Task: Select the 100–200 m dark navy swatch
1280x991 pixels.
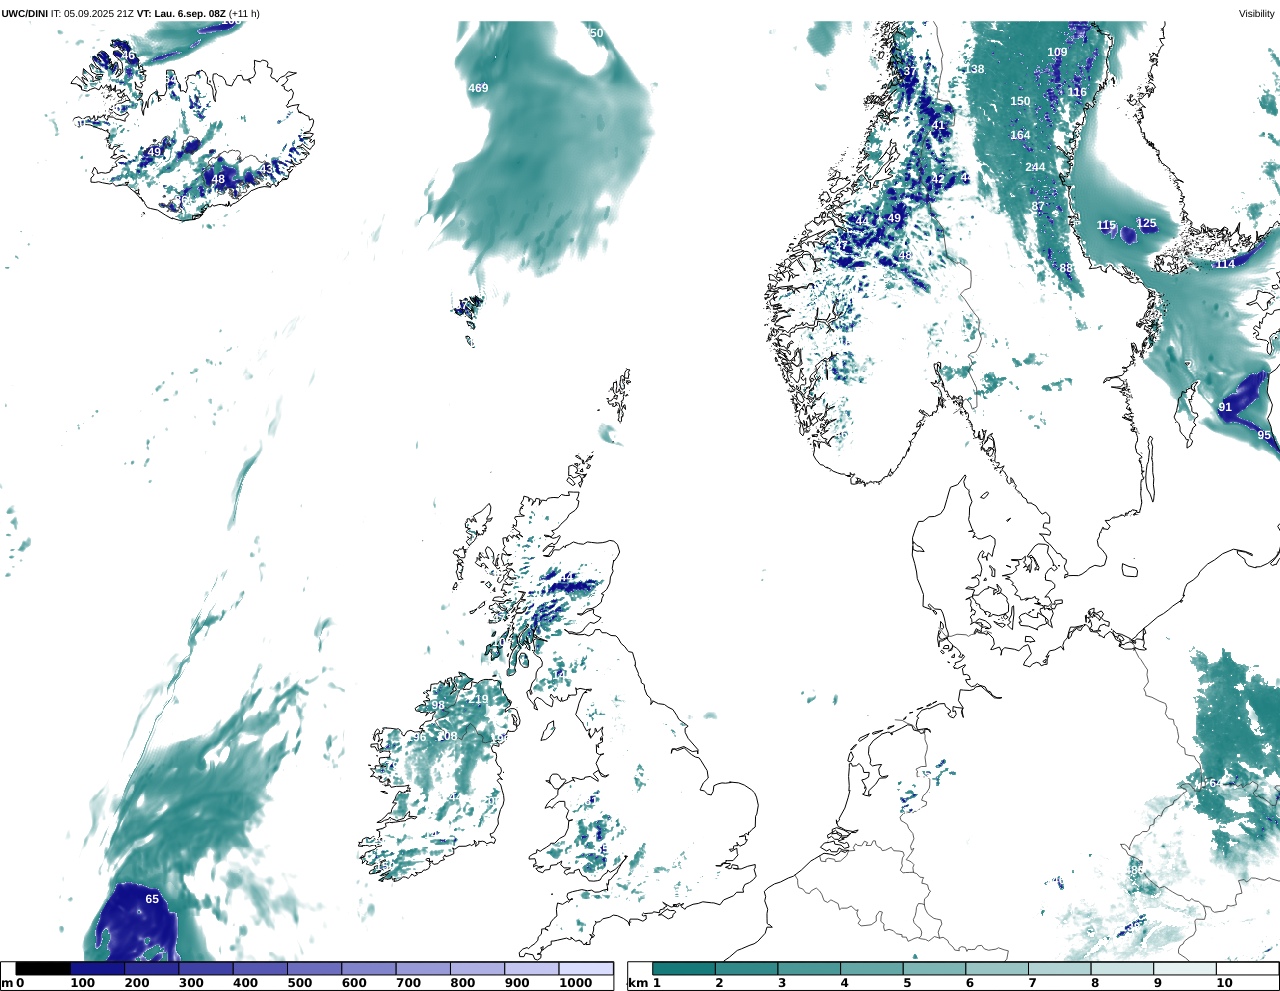Action: (x=98, y=968)
